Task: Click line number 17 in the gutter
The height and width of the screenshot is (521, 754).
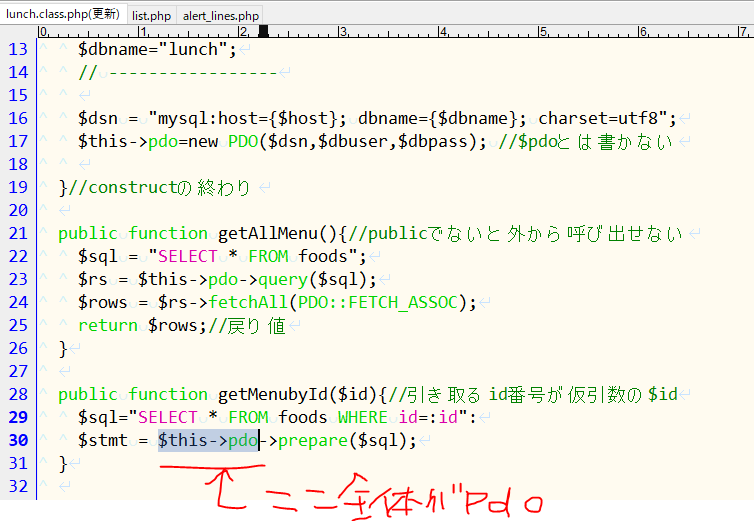Action: (18, 141)
